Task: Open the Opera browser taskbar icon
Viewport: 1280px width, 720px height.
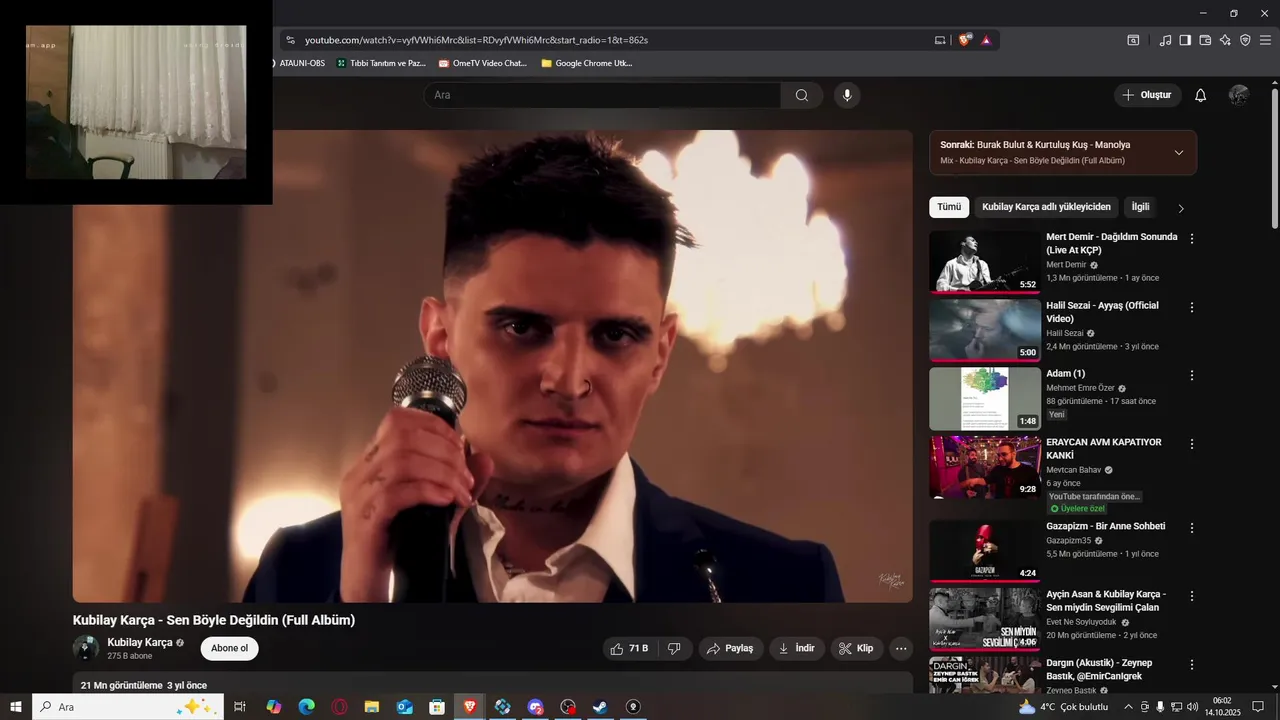Action: 340,707
